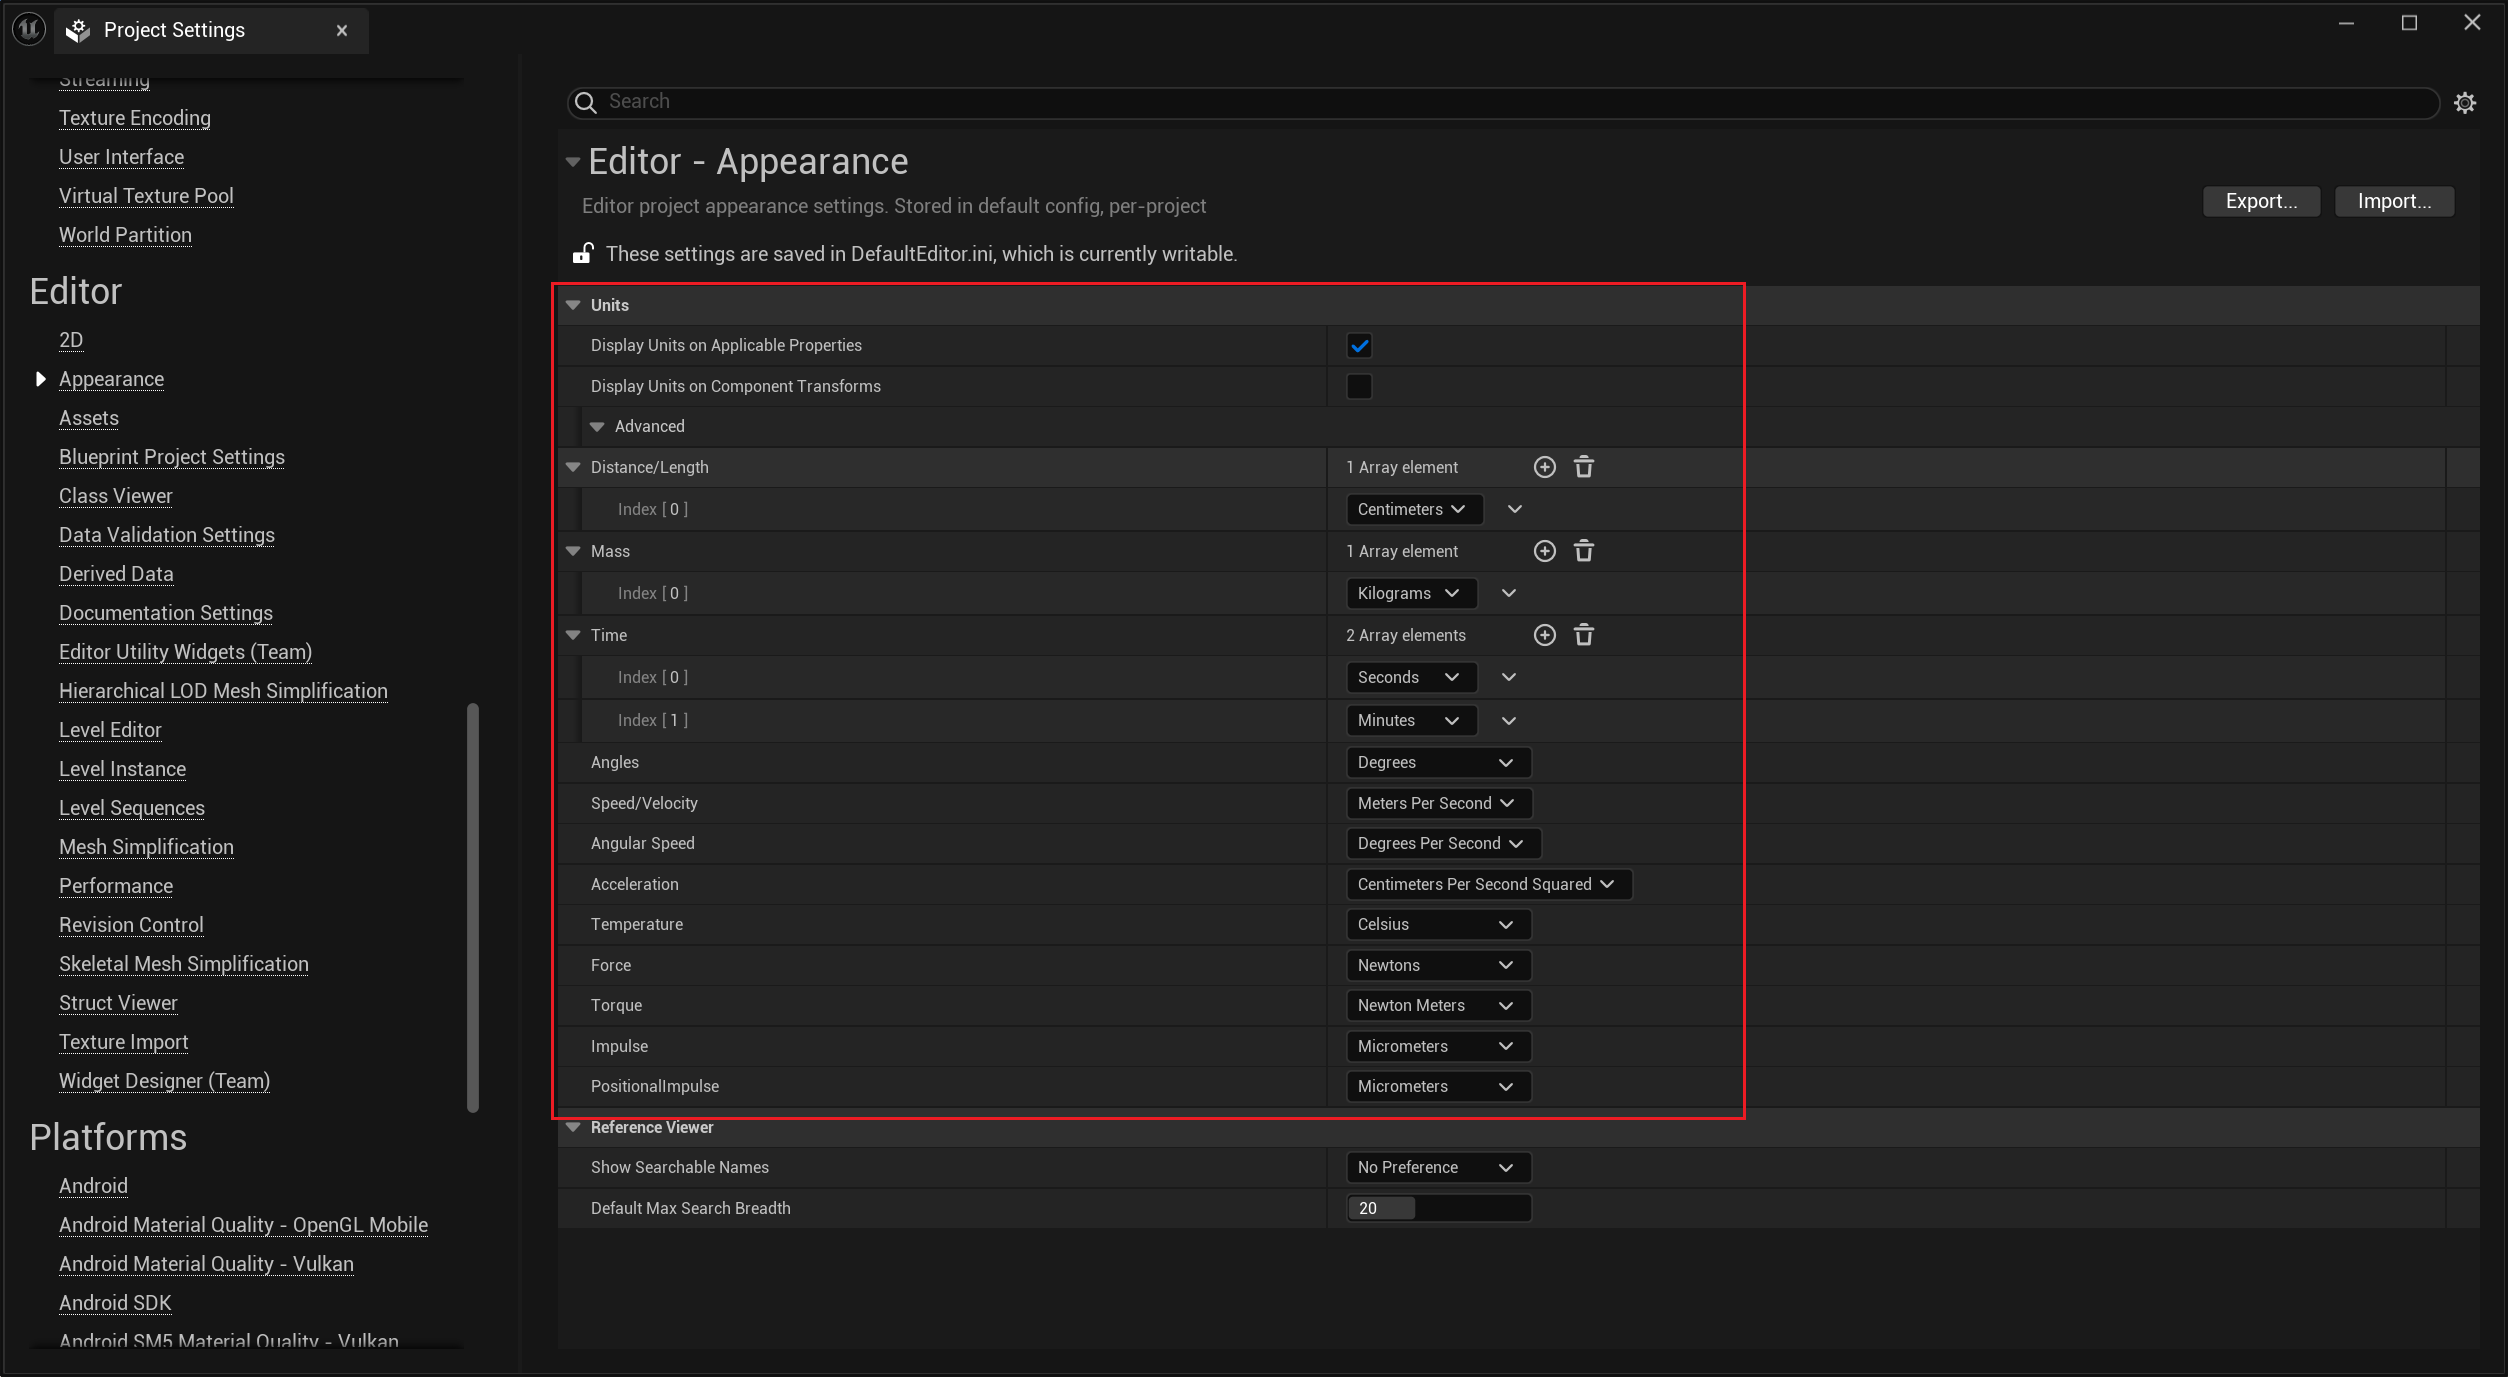The image size is (2508, 1377).
Task: Empty the Time array with trash icon
Action: pyautogui.click(x=1584, y=635)
